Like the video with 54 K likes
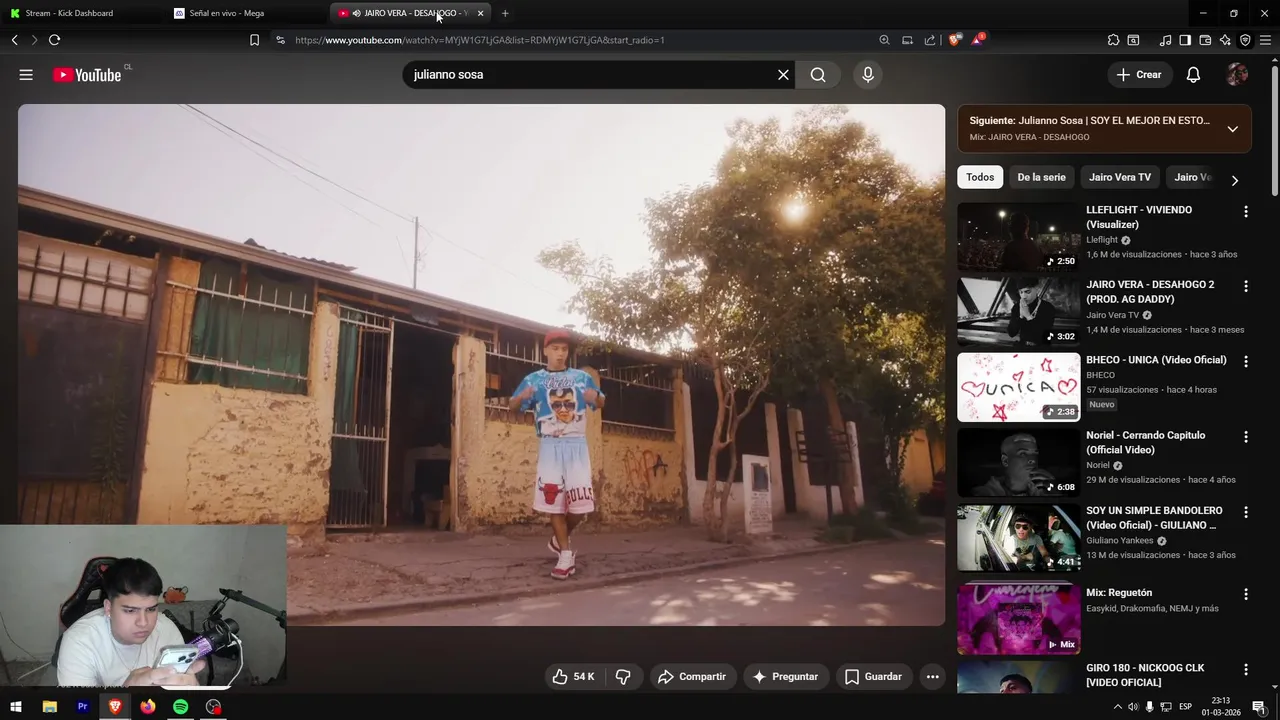This screenshot has width=1280, height=720. 573,677
